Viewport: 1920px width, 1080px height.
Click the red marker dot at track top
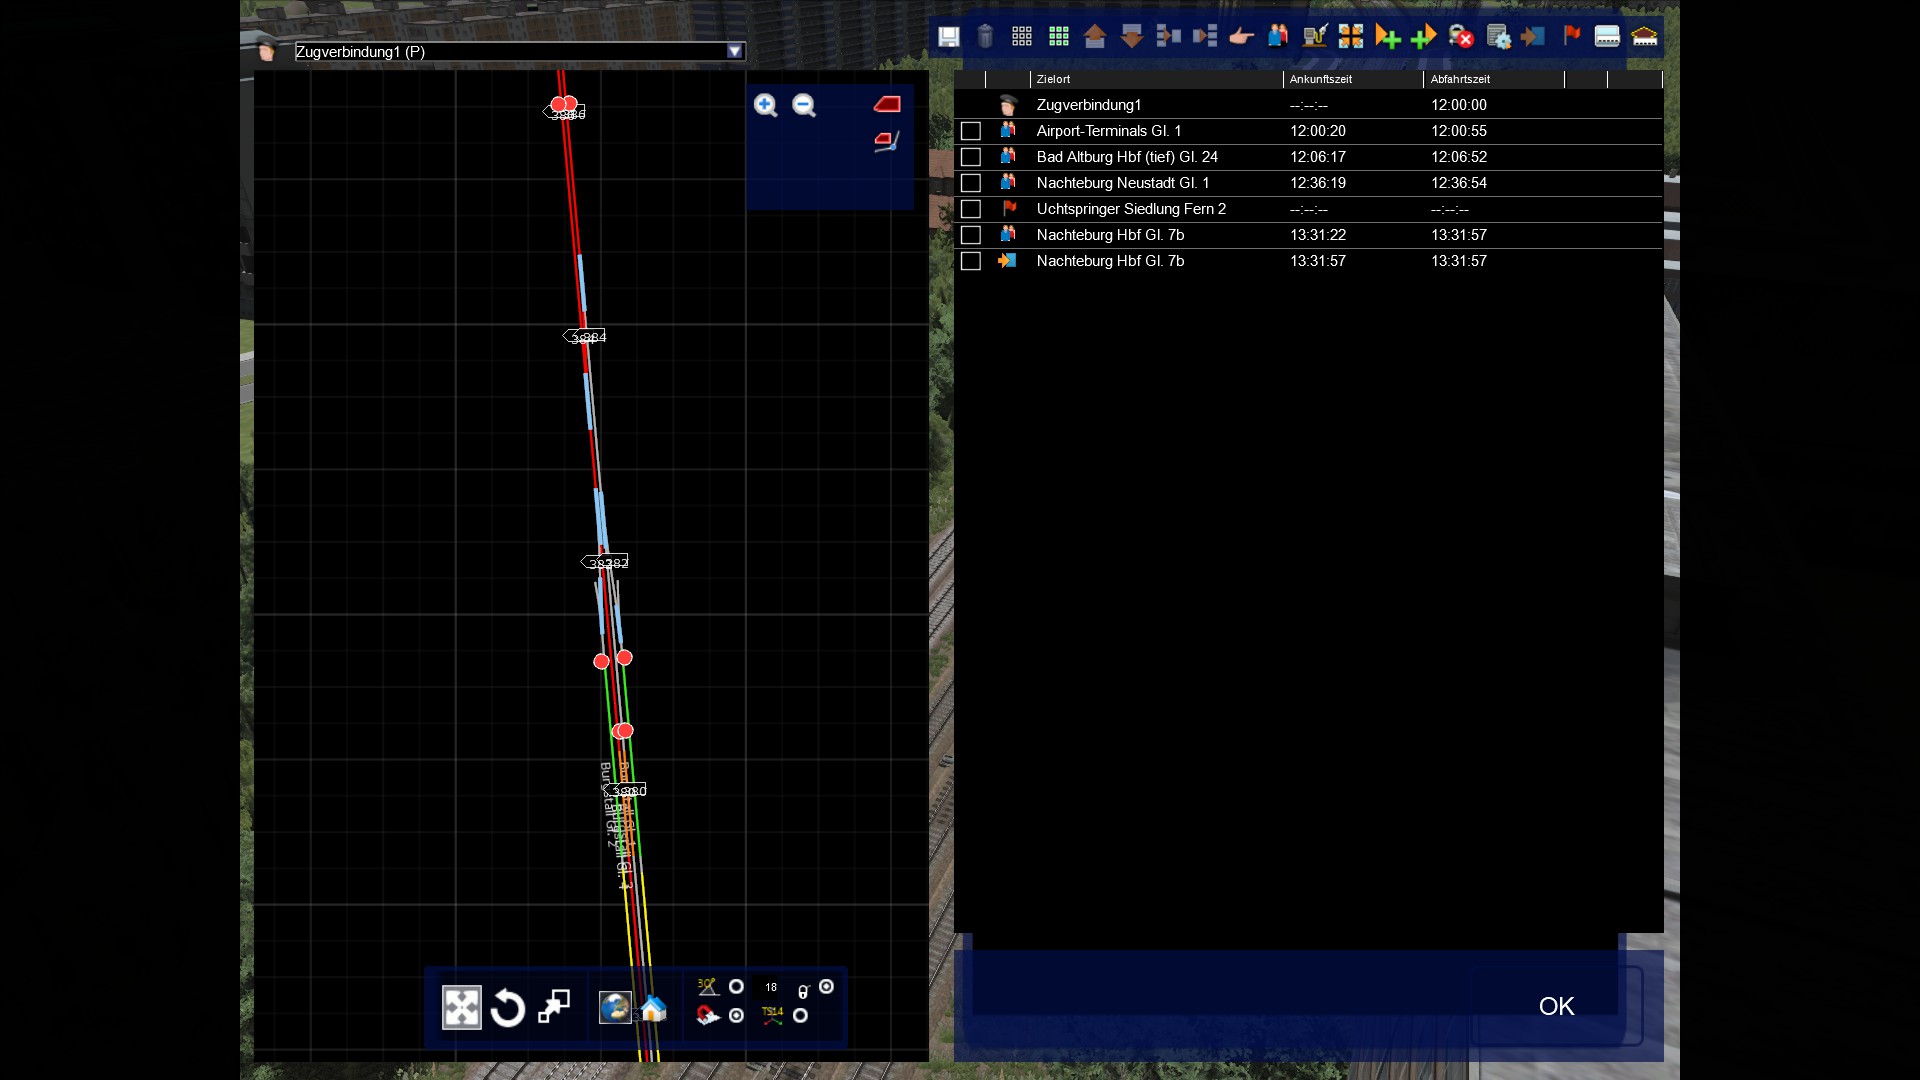click(x=559, y=104)
